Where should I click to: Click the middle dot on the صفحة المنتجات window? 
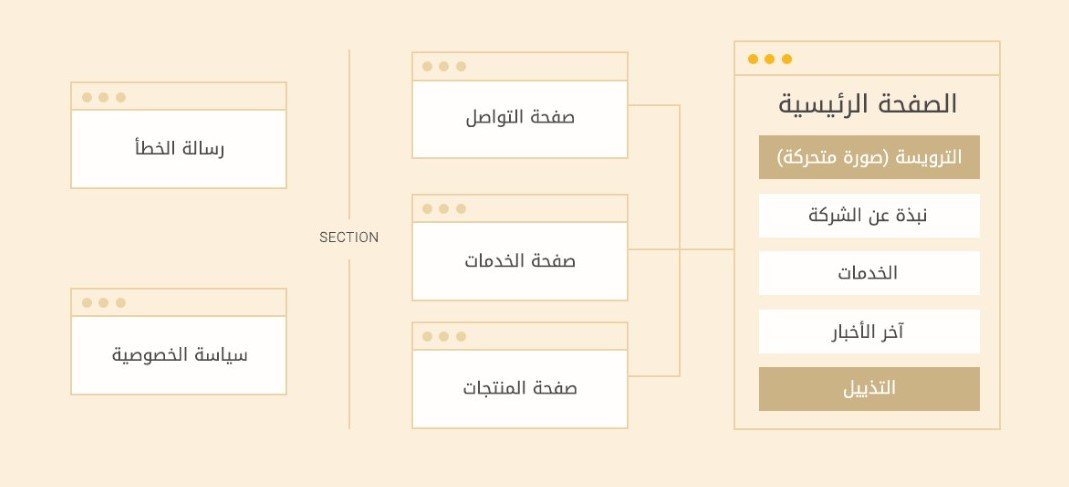[x=444, y=337]
